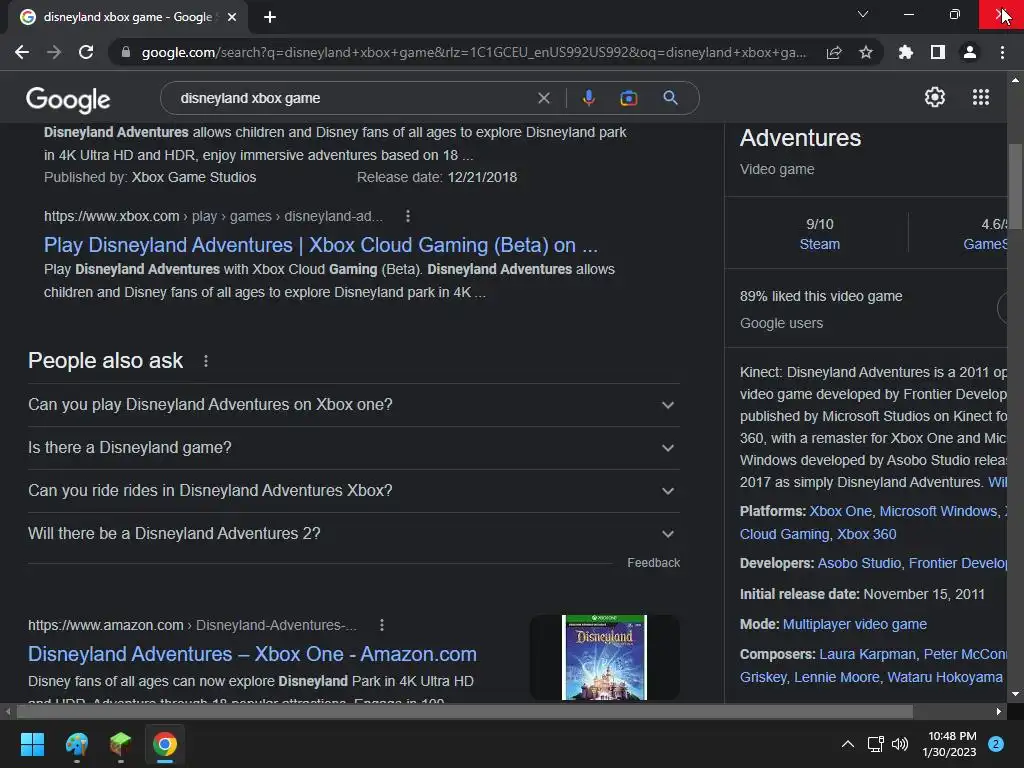The image size is (1024, 768).
Task: Open the Asobo Studio developer link
Action: (x=859, y=563)
